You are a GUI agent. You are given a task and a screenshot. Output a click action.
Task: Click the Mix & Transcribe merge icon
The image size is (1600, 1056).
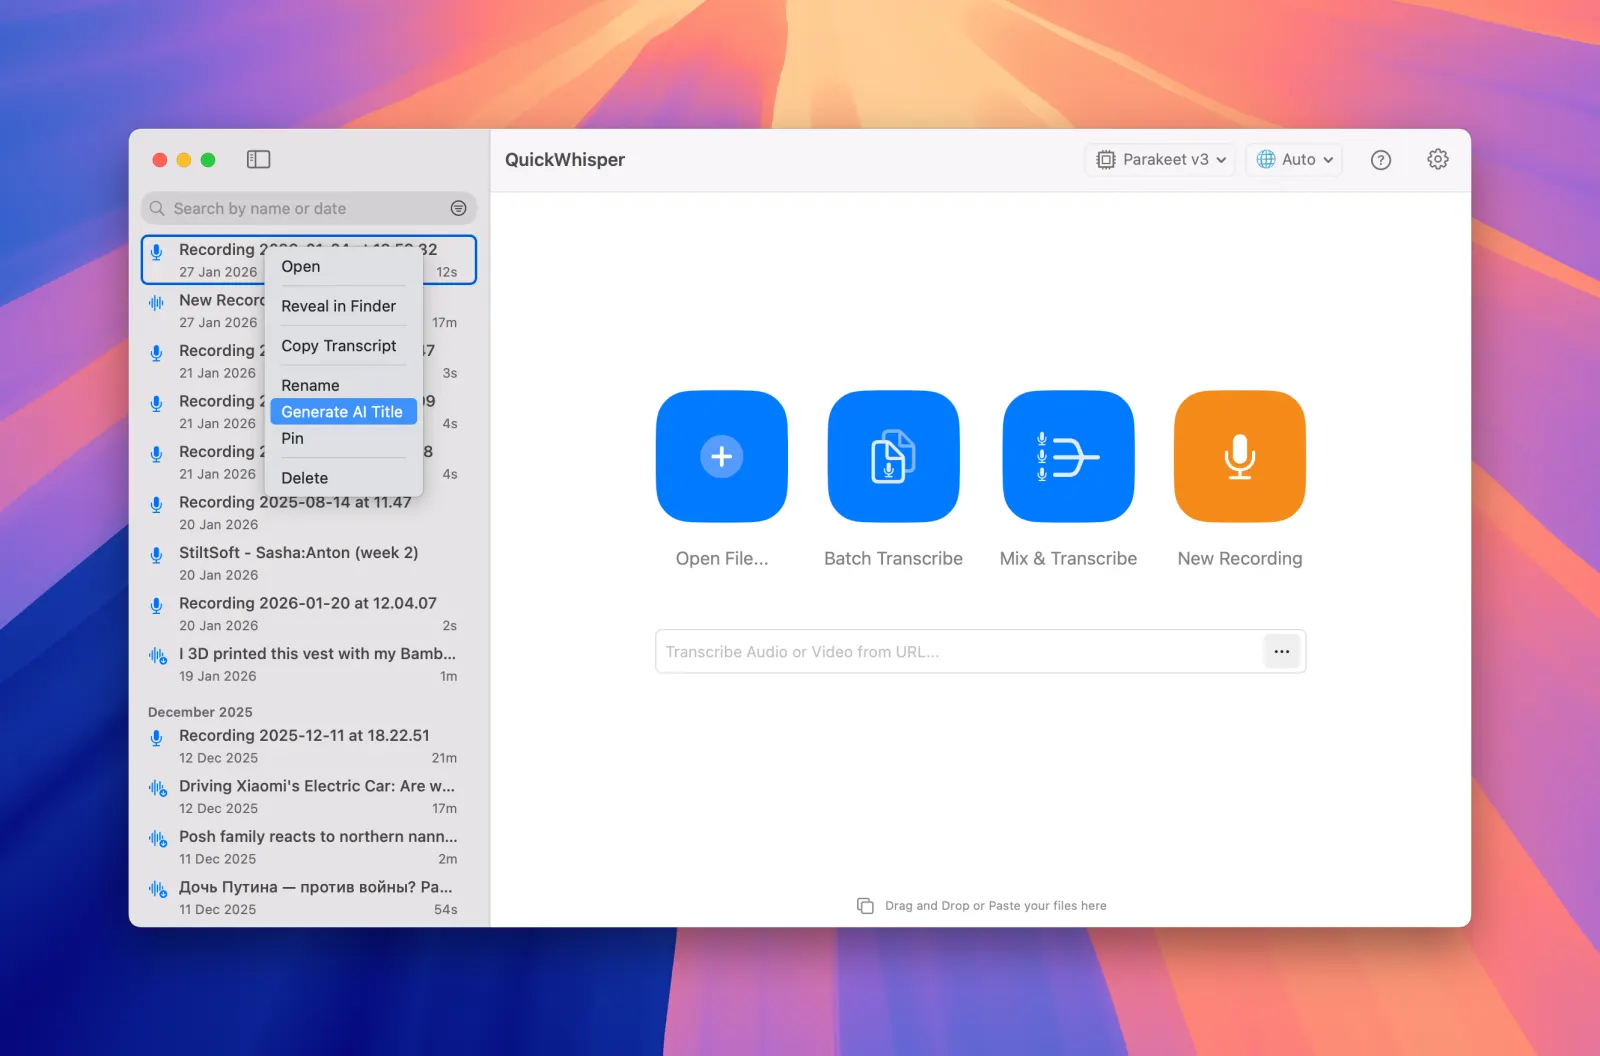1068,456
